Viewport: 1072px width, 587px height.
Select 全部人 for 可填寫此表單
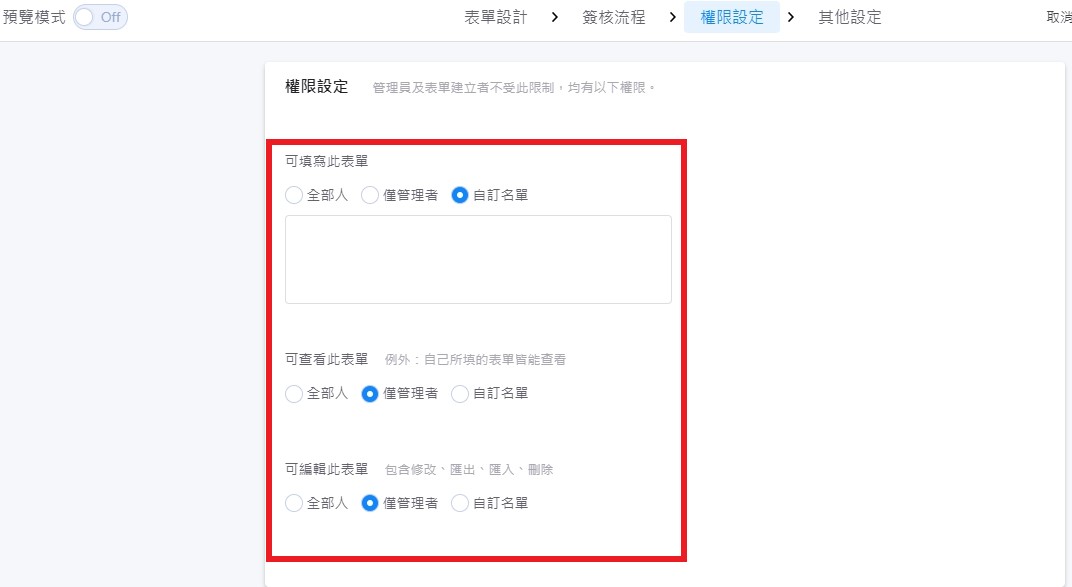coord(294,195)
